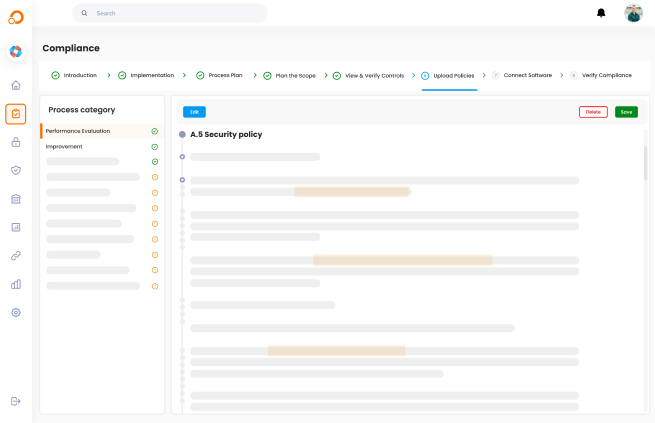Switch to the Connect Software step
655x423 pixels.
[527, 75]
